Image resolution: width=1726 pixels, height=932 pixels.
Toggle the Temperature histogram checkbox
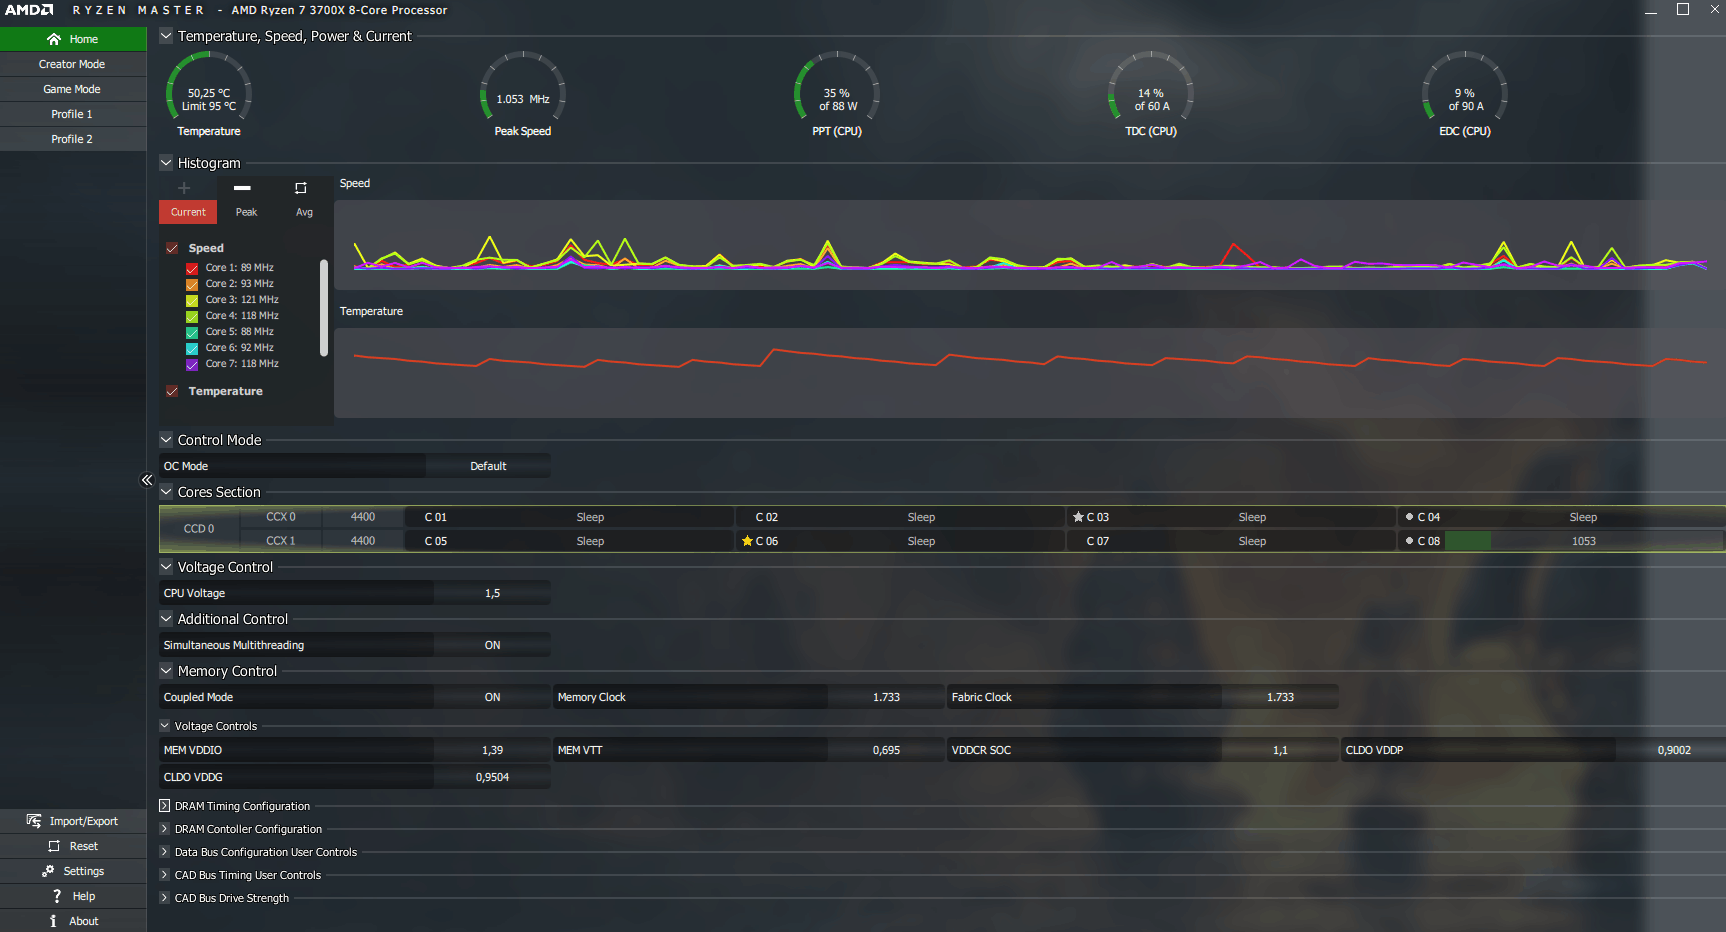click(x=172, y=391)
